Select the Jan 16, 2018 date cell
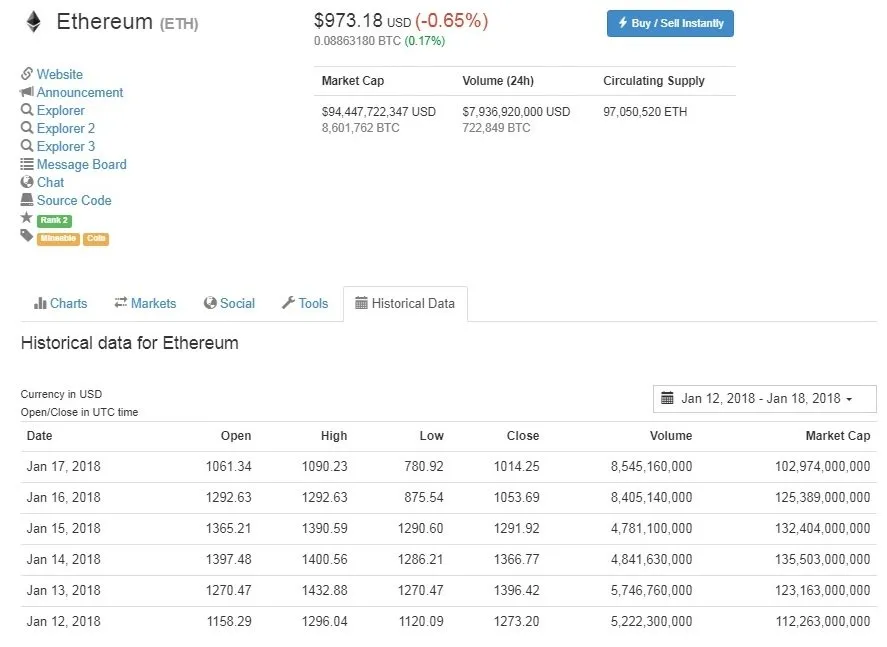Viewport: 887px width, 647px height. pyautogui.click(x=63, y=498)
